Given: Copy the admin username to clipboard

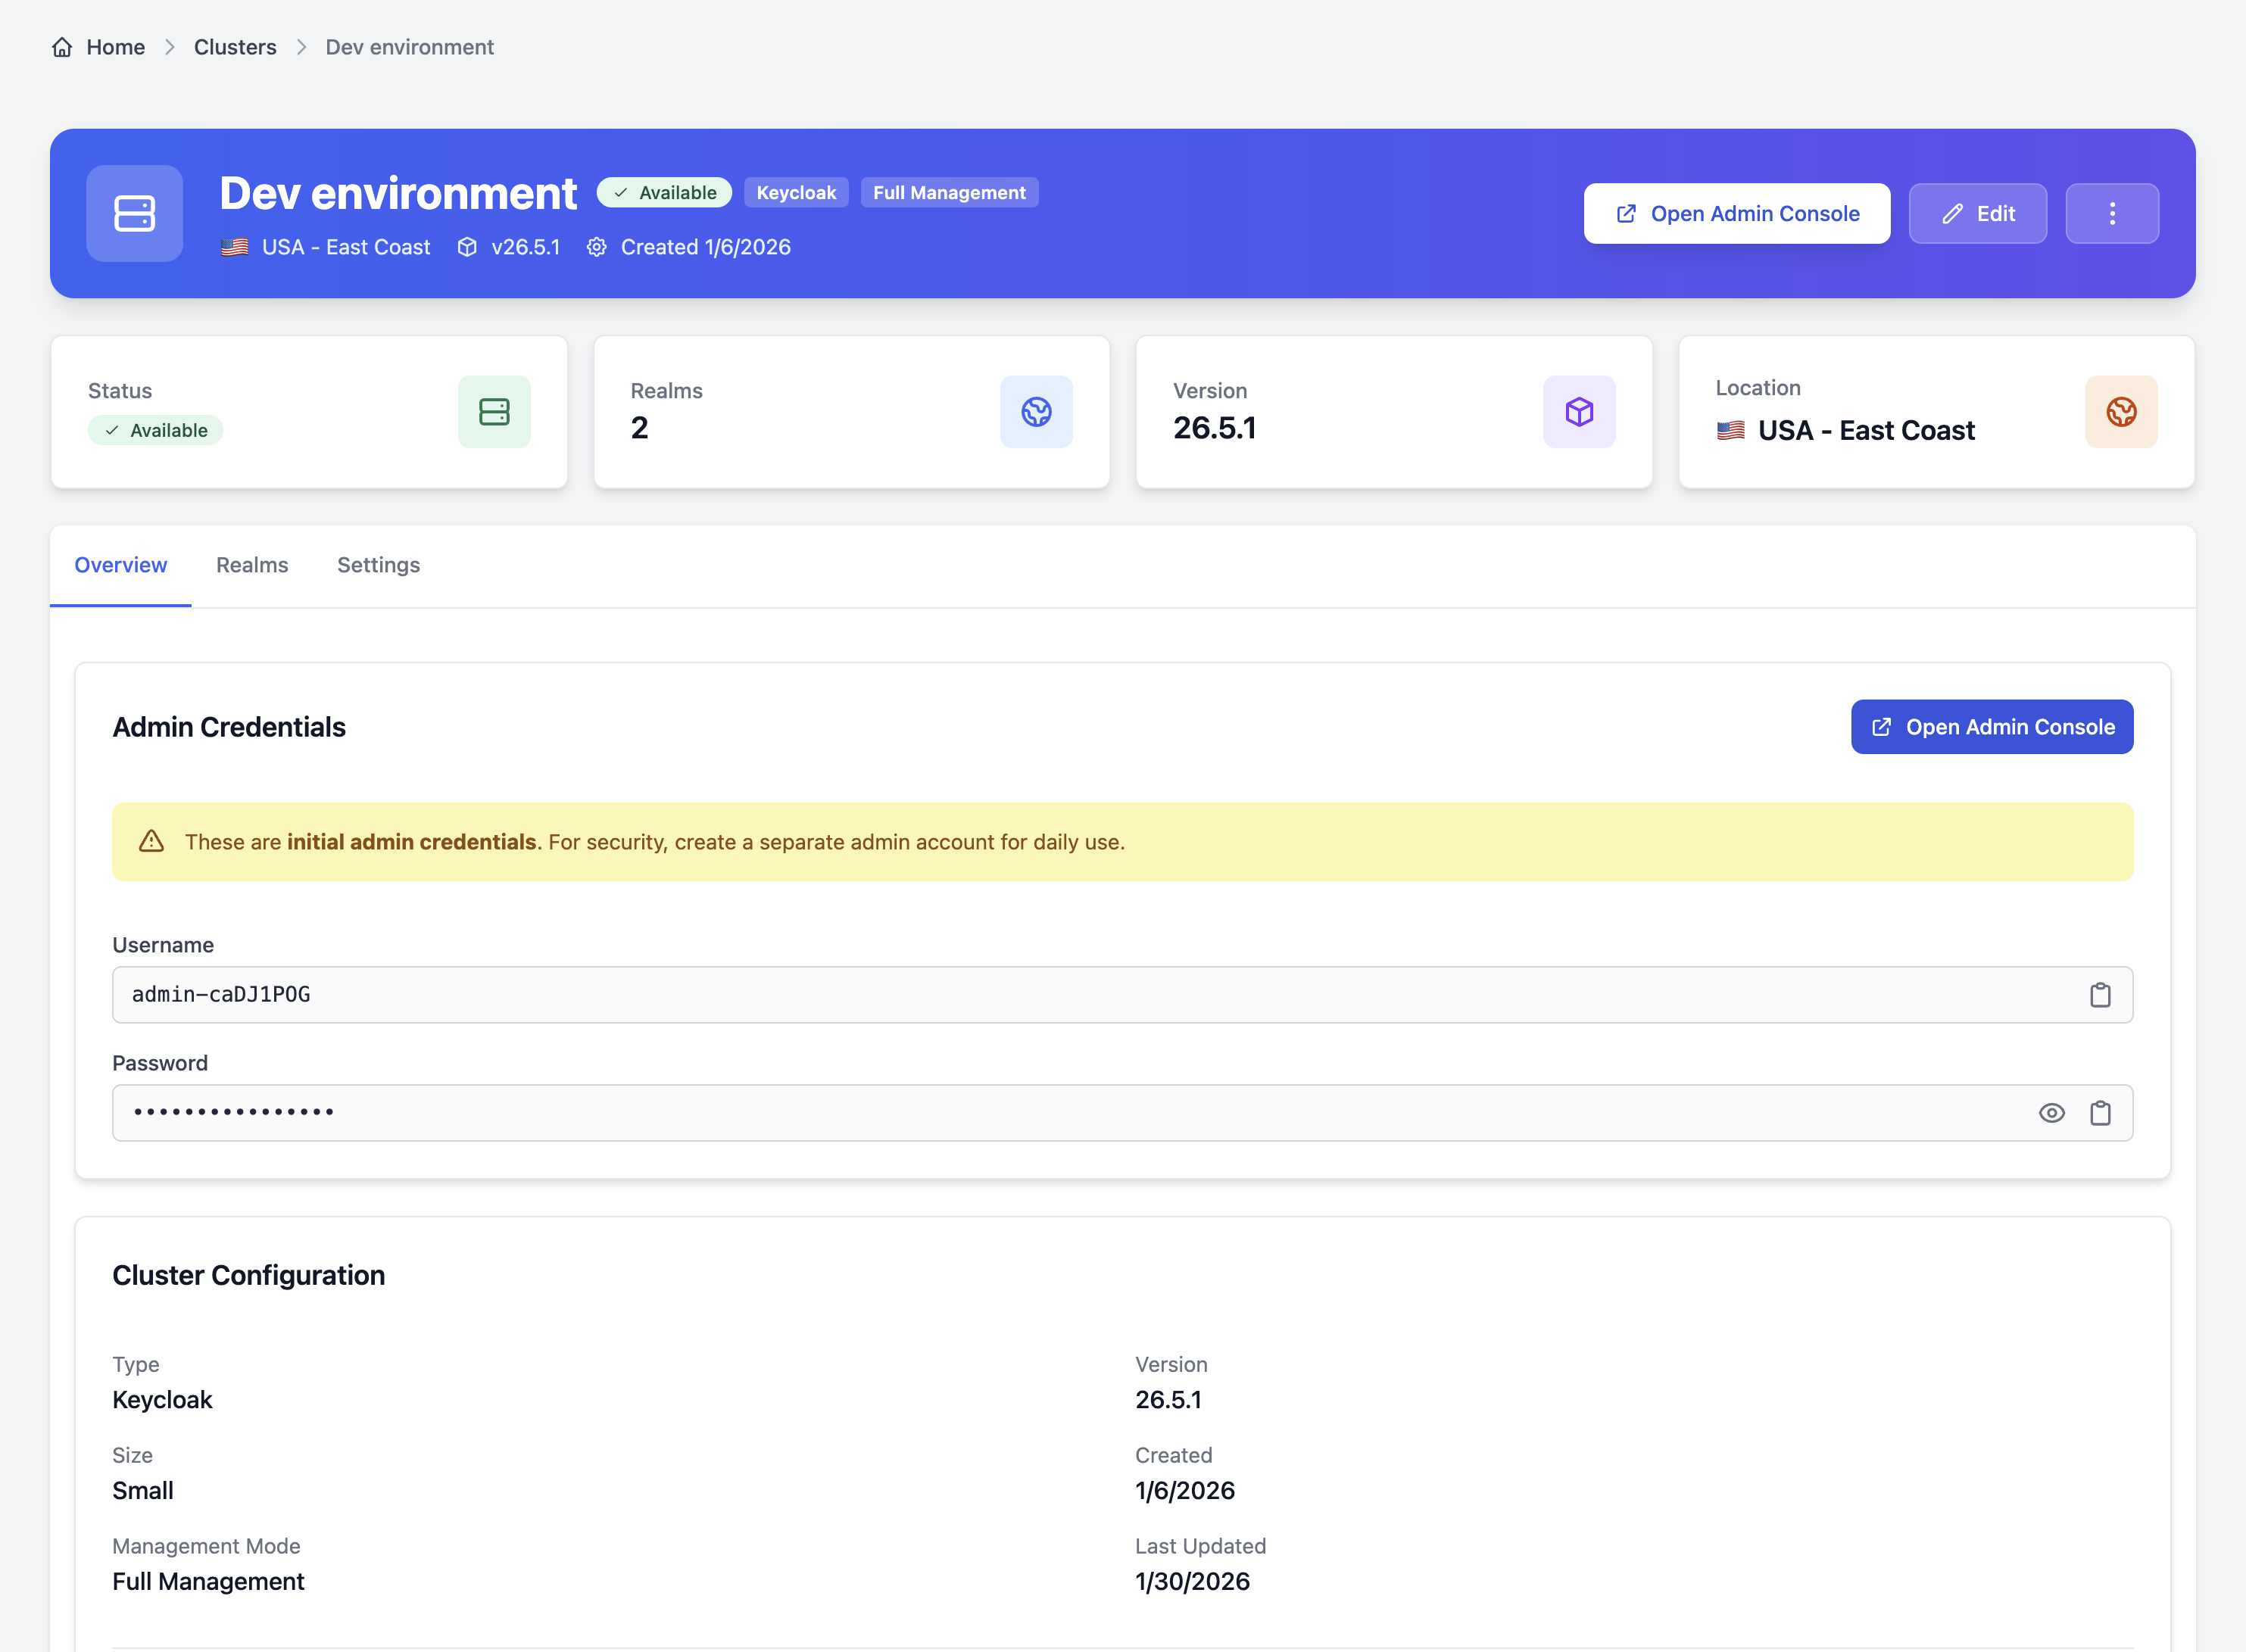Looking at the screenshot, I should tap(2100, 995).
